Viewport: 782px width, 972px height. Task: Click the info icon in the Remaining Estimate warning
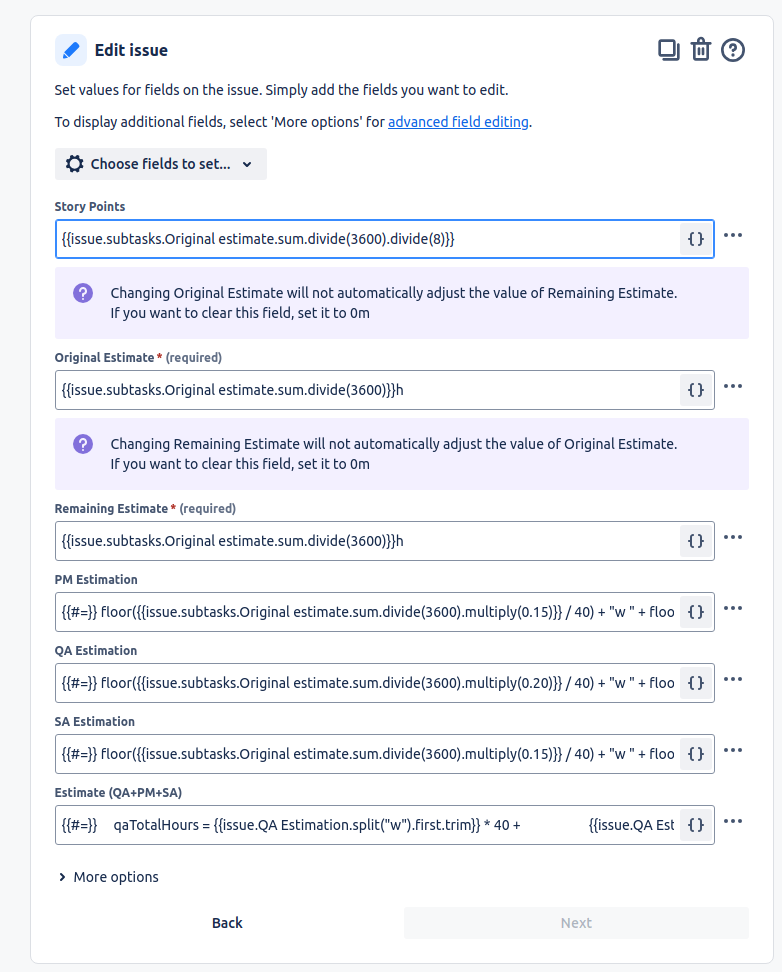[x=82, y=443]
